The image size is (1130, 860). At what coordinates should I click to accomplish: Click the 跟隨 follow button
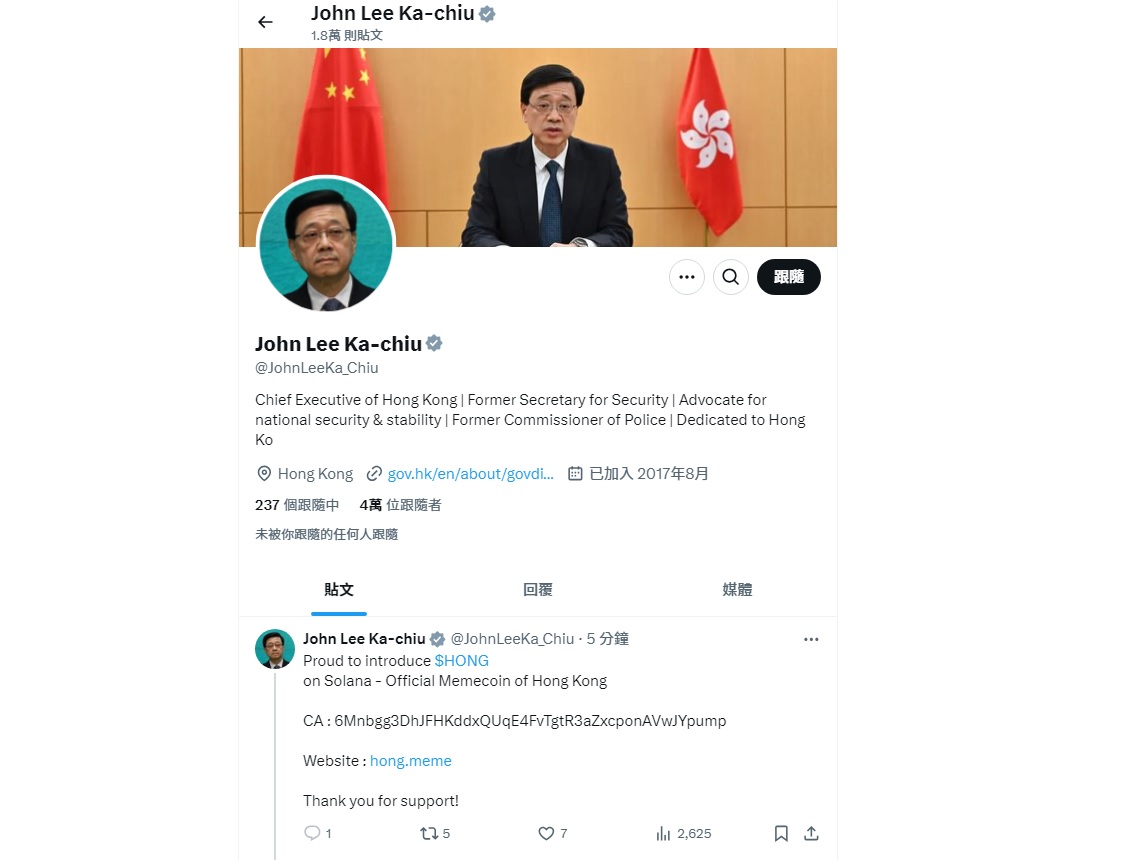tap(788, 277)
